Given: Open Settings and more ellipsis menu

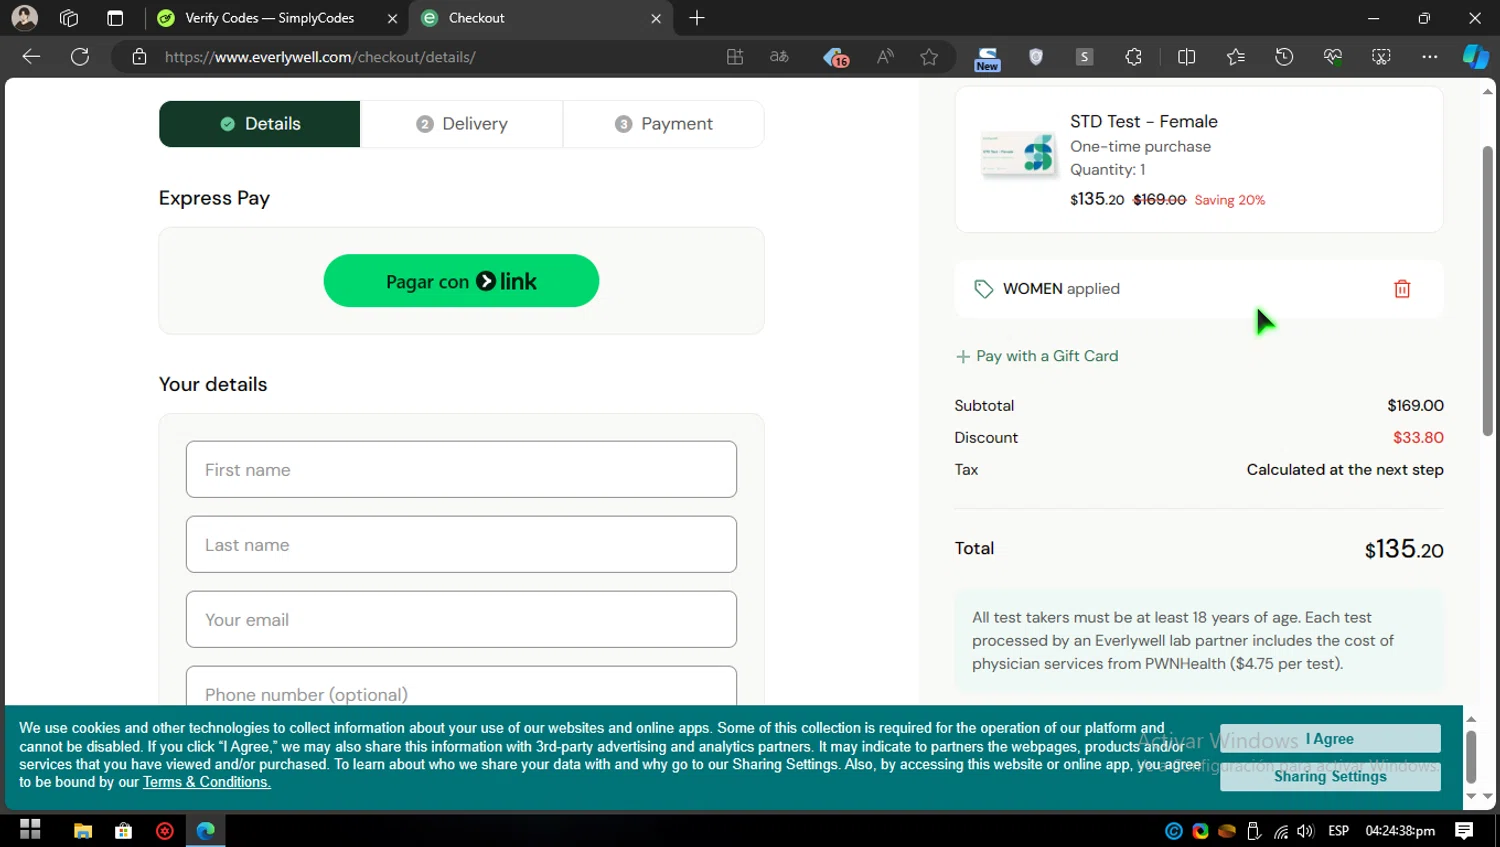Looking at the screenshot, I should tap(1430, 57).
